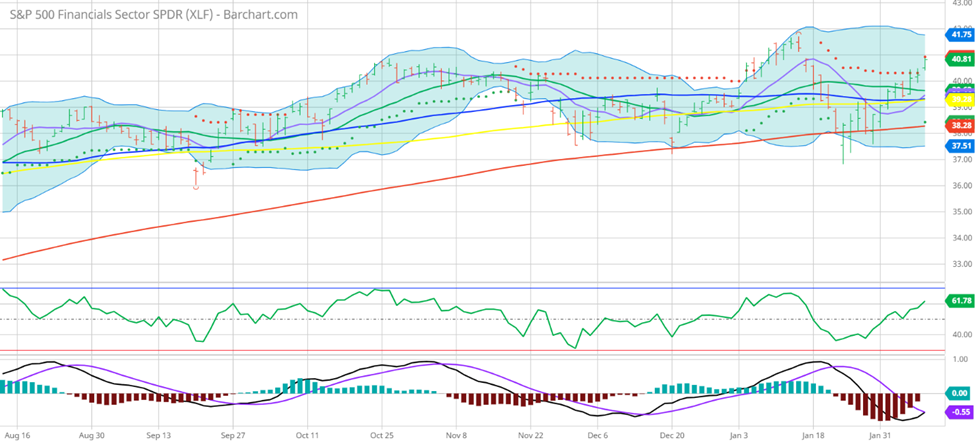Select the purple -0.55 MACD value tag
This screenshot has width=975, height=445.
pyautogui.click(x=959, y=411)
